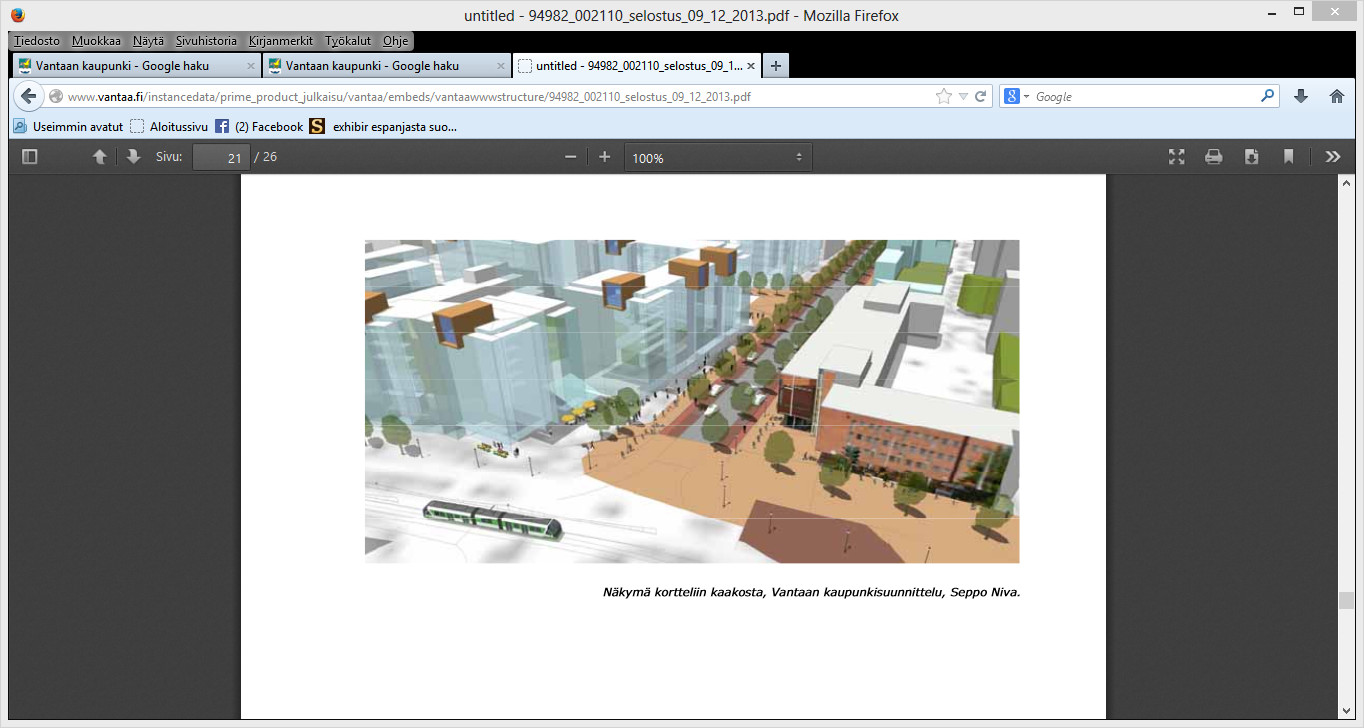The width and height of the screenshot is (1364, 728).
Task: Open a new browser tab
Action: 776,66
